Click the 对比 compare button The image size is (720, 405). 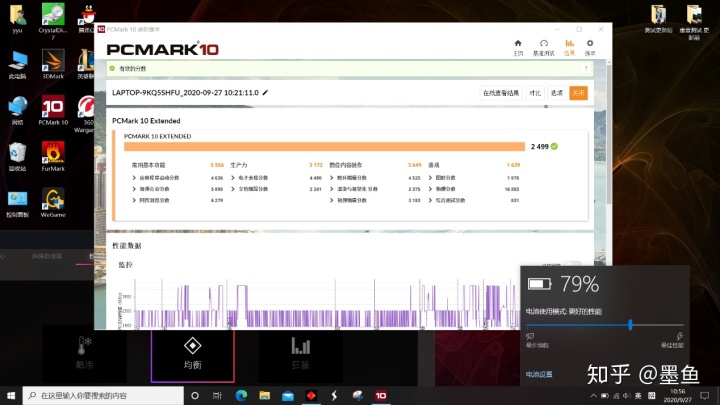point(535,93)
